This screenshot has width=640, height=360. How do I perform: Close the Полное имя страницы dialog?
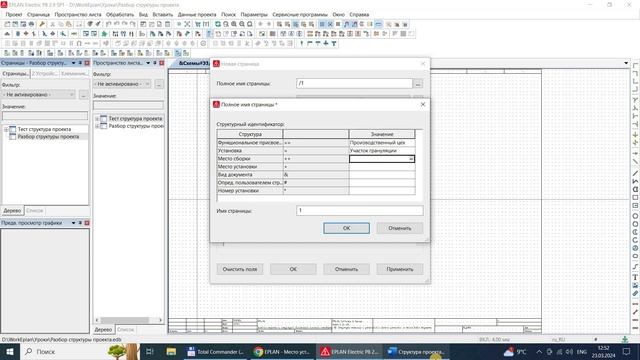[423, 104]
